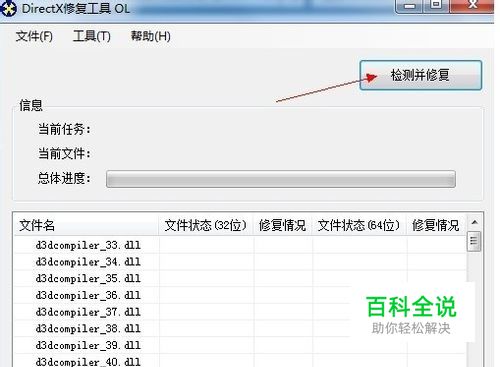This screenshot has height=367, width=500.
Task: Open the 帮助(H) menu
Action: point(151,36)
